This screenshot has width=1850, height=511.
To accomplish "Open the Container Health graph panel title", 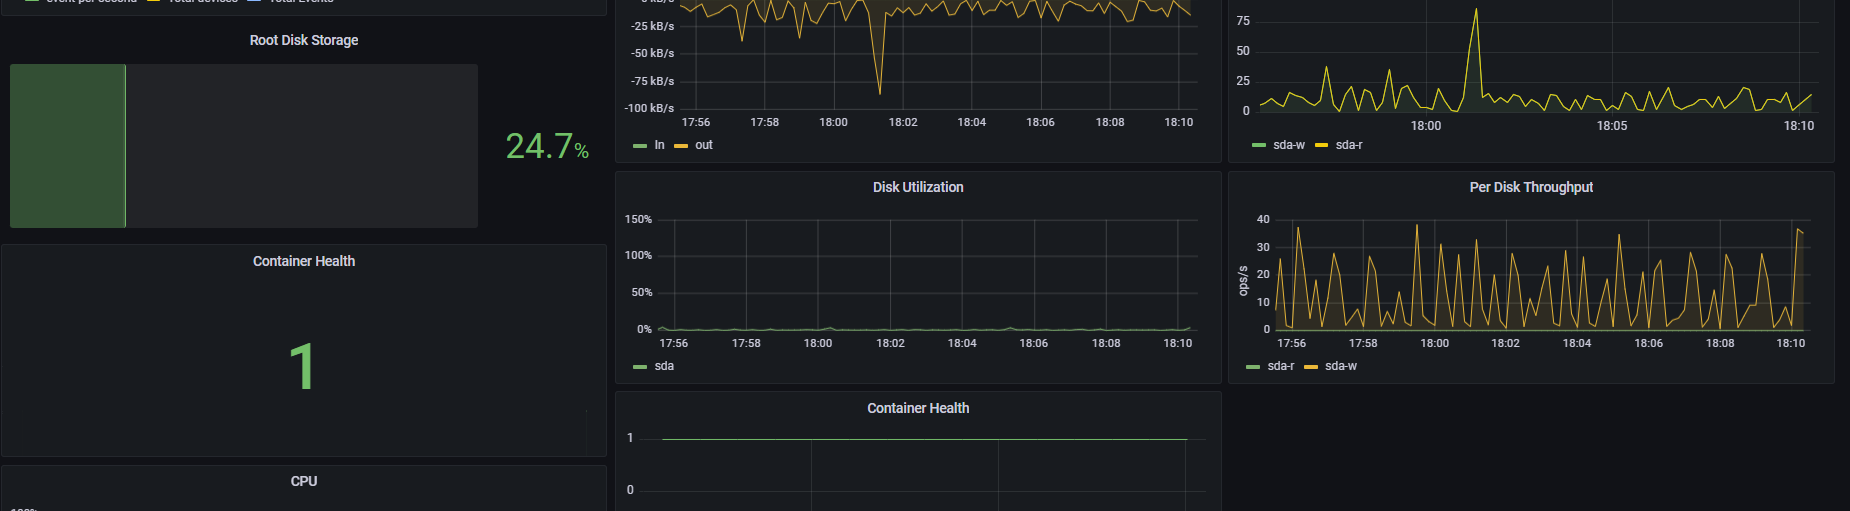I will pyautogui.click(x=918, y=408).
